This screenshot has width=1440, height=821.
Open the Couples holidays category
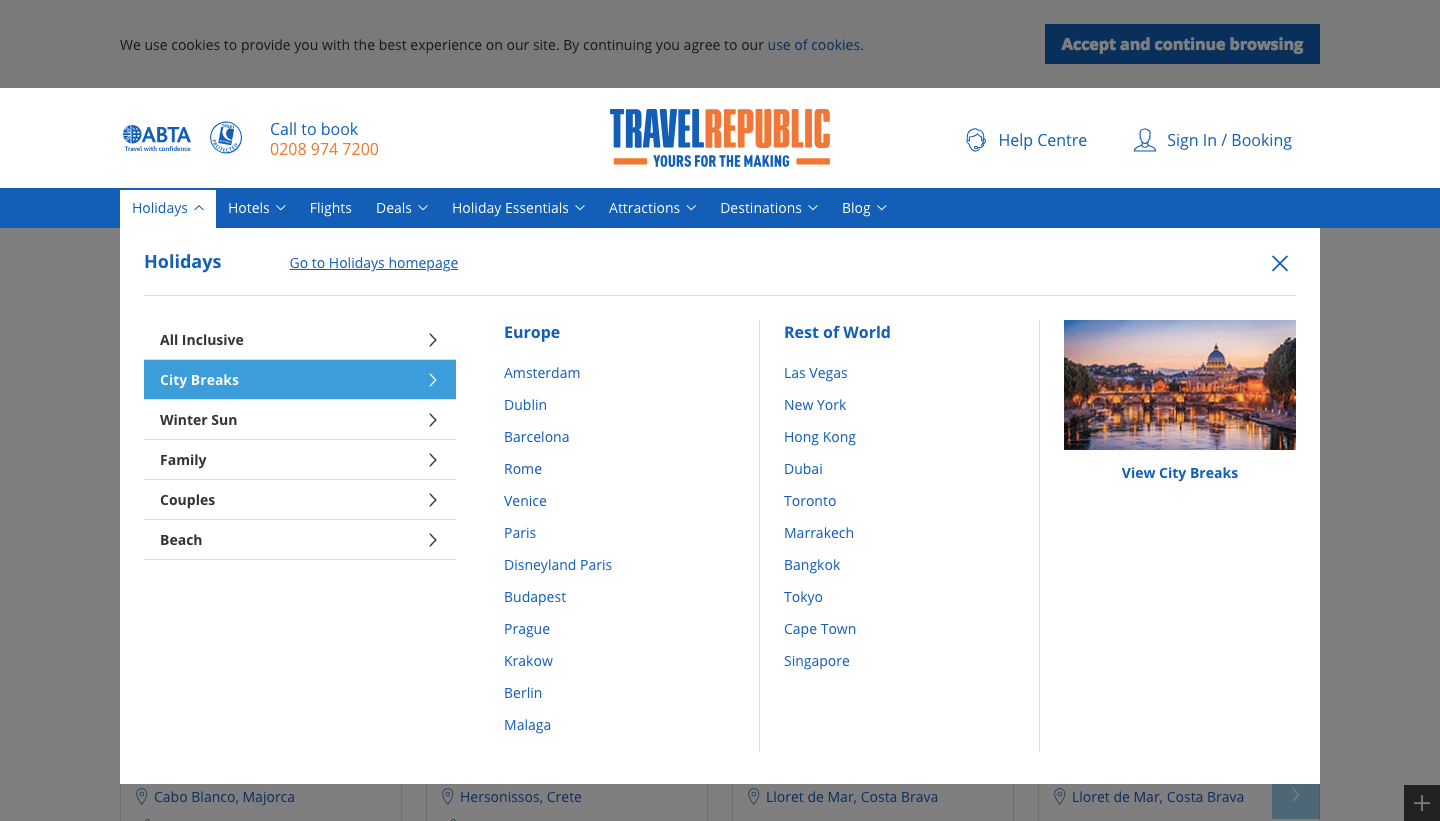coord(300,500)
